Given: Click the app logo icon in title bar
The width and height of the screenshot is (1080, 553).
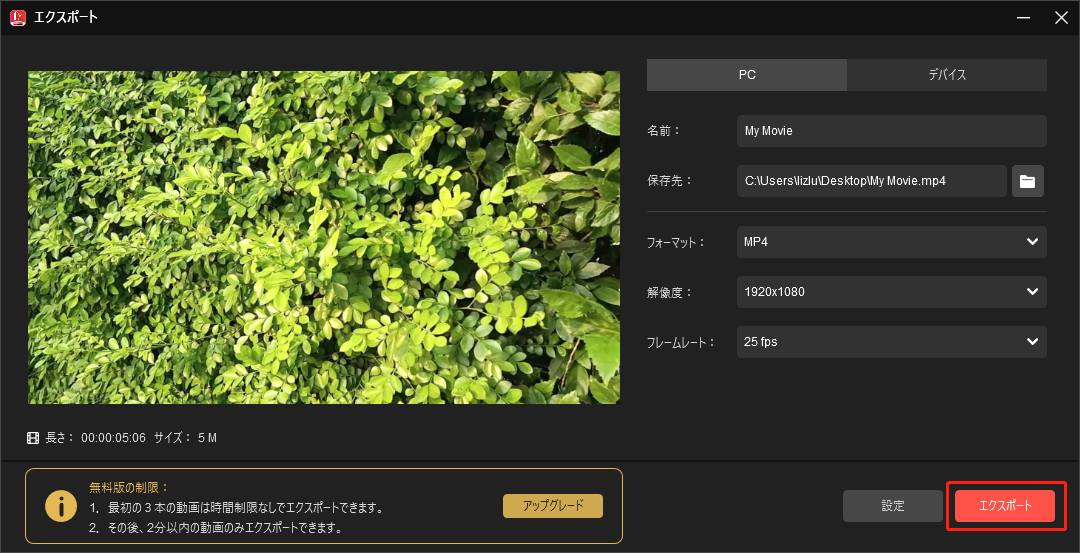Looking at the screenshot, I should tap(18, 18).
